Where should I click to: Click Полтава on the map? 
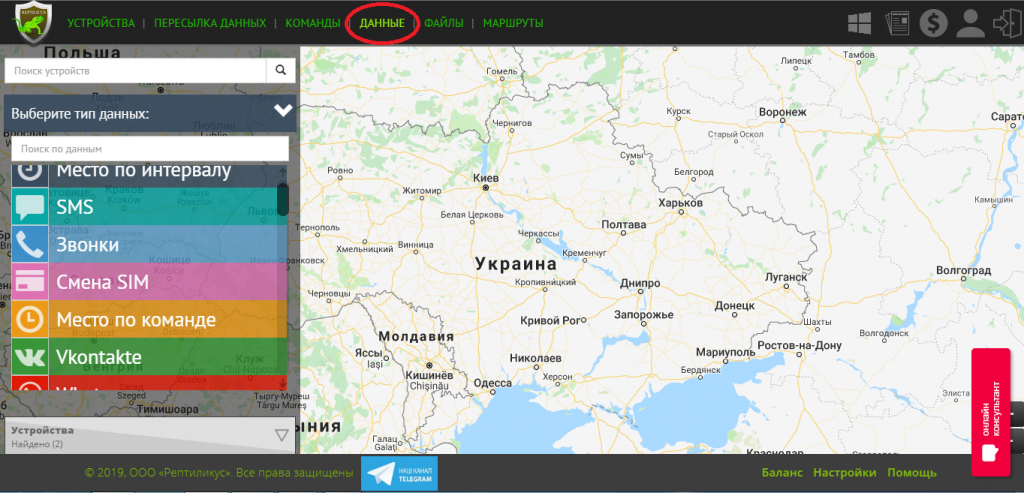(623, 225)
